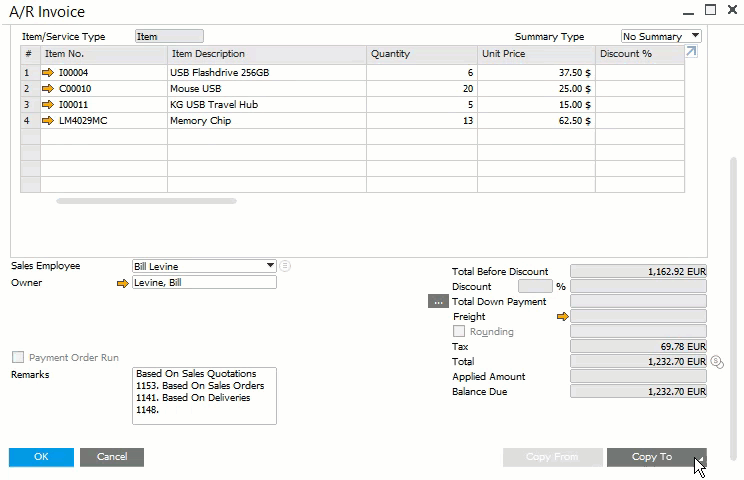
Task: Open Owner link arrow beside Levine, Bill
Action: coord(123,283)
